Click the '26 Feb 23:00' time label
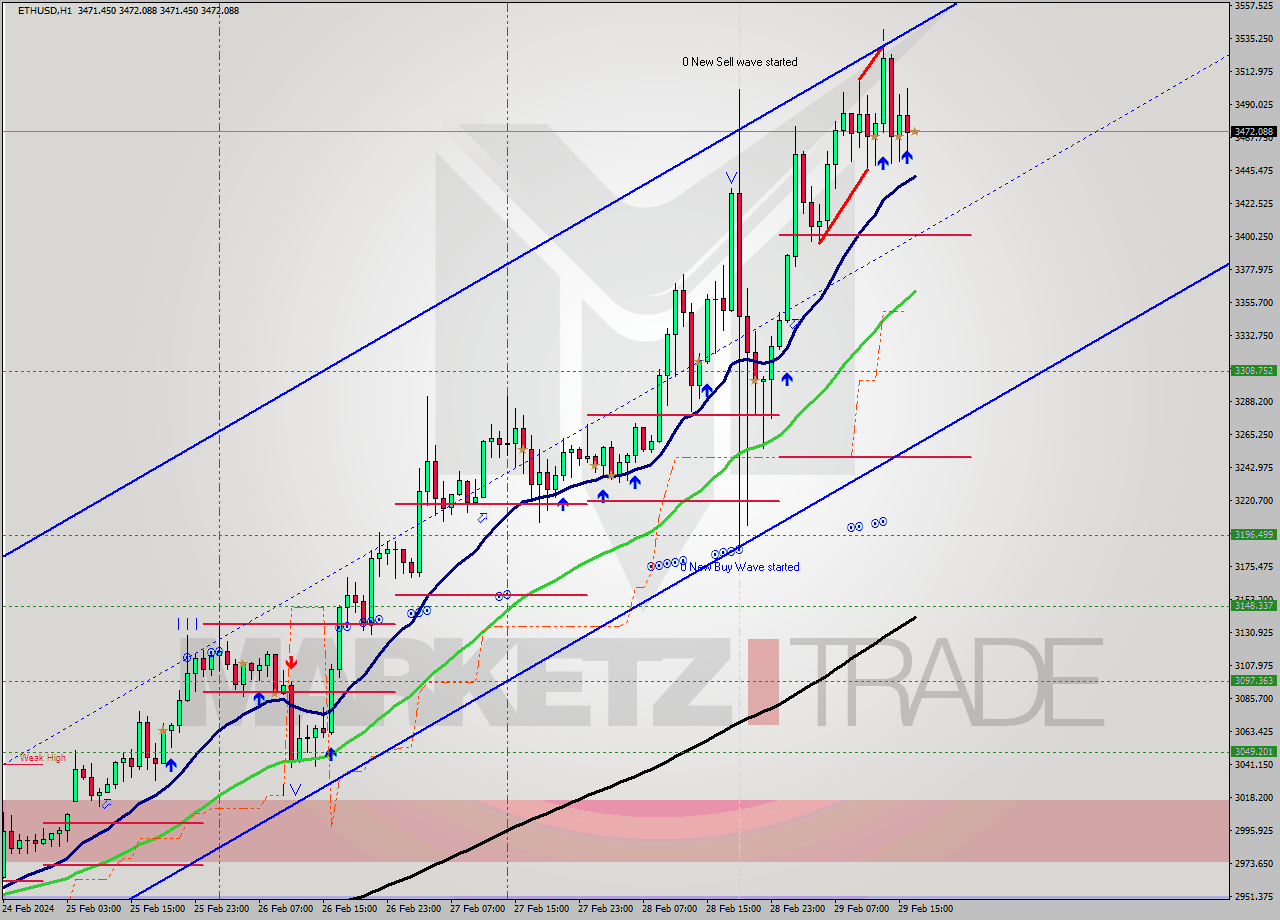The height and width of the screenshot is (920, 1280). [413, 910]
